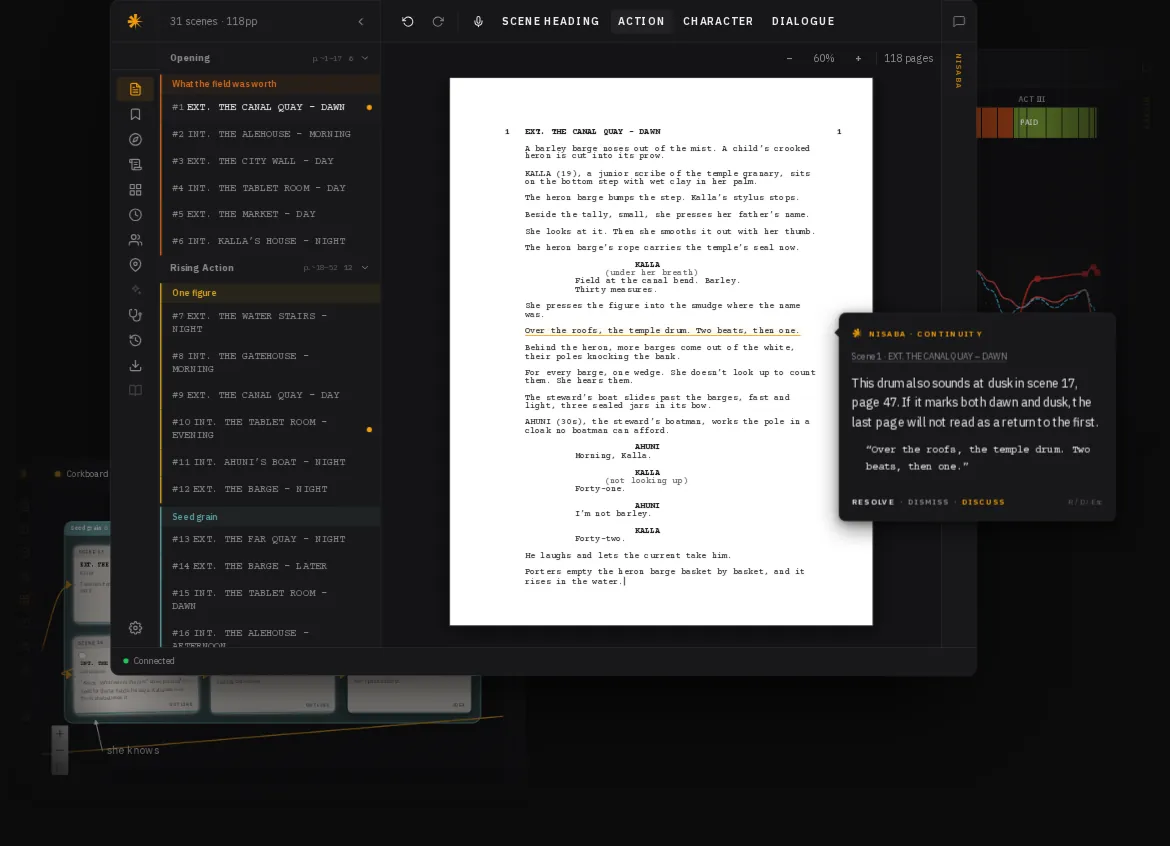Click the dimmed sparkle icon in sidebar
Image resolution: width=1170 pixels, height=846 pixels.
[135, 289]
